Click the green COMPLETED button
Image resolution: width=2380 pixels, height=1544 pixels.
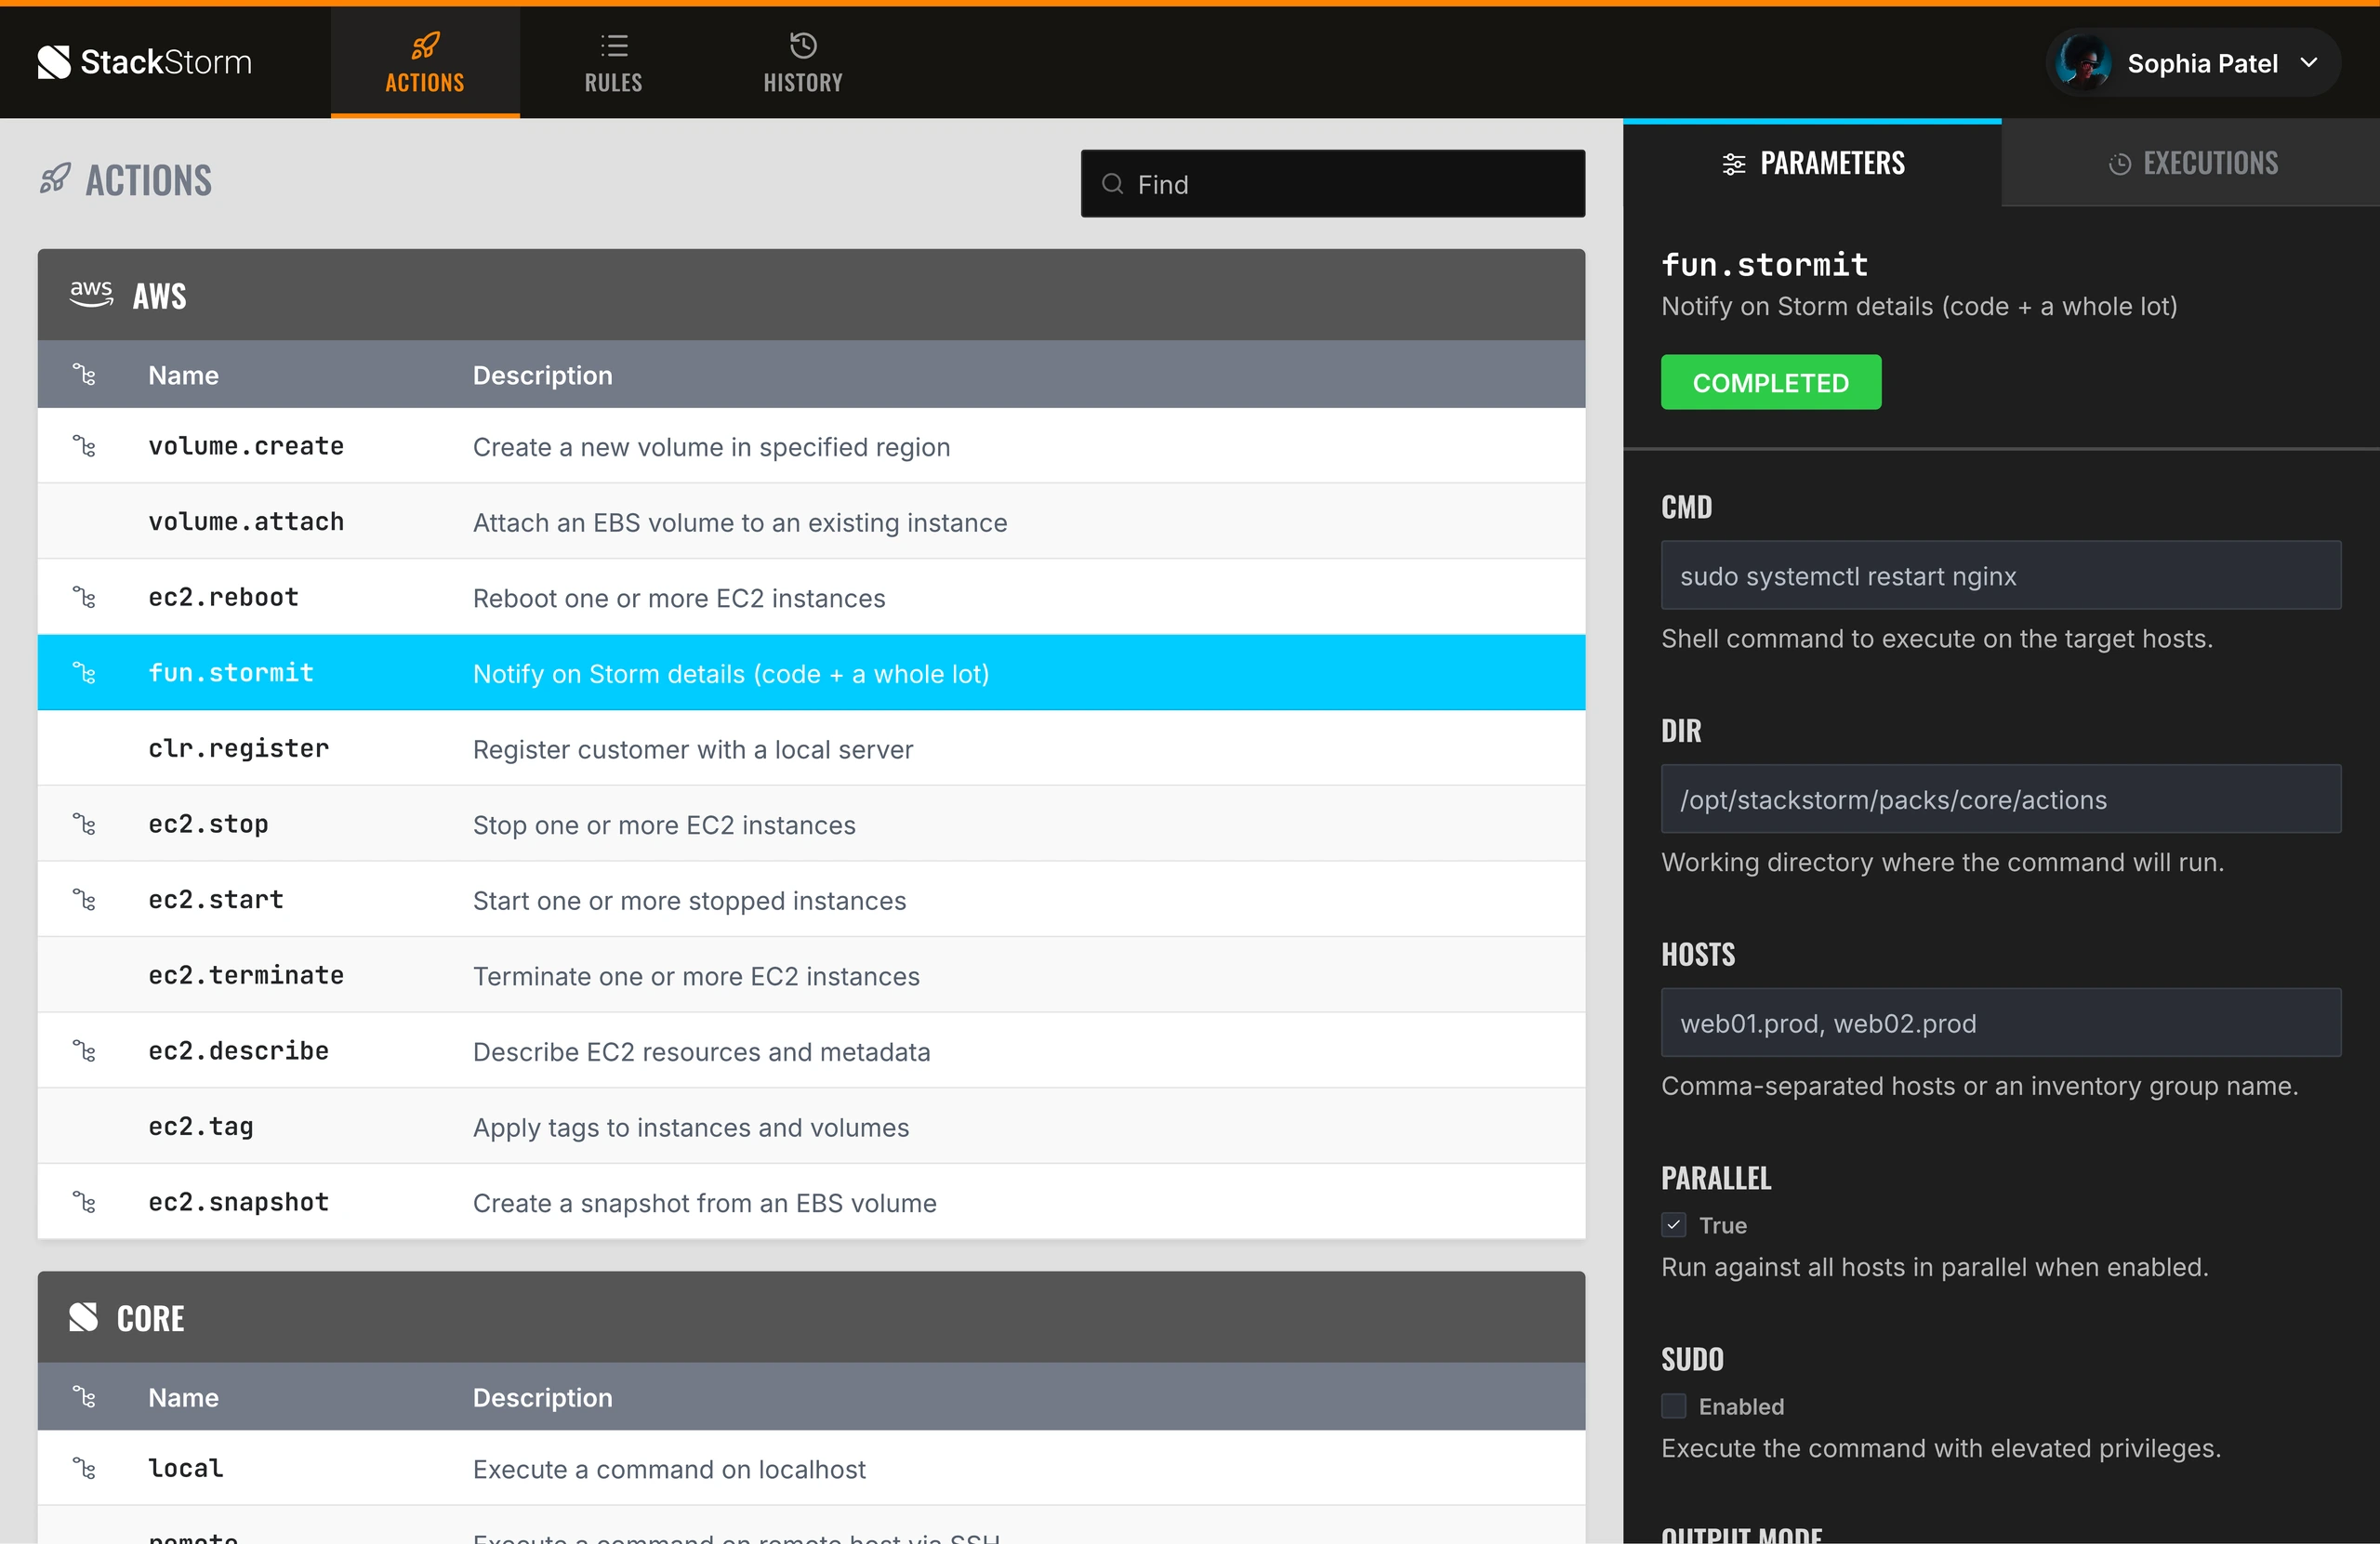1771,382
